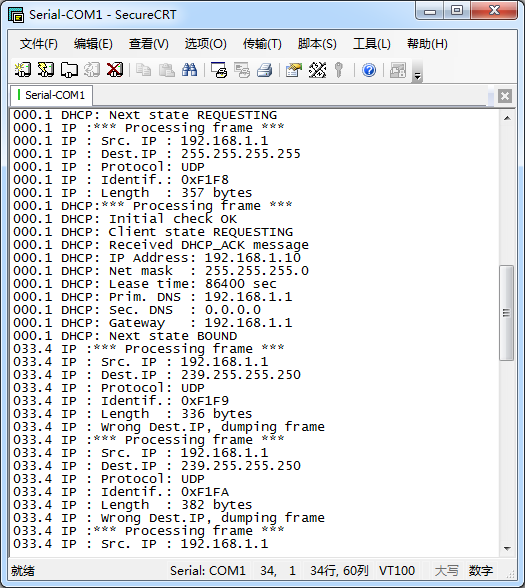This screenshot has width=525, height=588.
Task: Click the Reconnect toolbar icon
Action: click(92, 70)
